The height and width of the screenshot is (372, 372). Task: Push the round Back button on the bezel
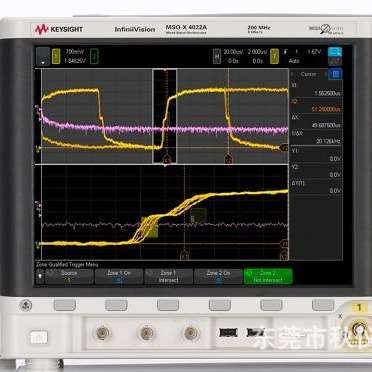point(26,305)
